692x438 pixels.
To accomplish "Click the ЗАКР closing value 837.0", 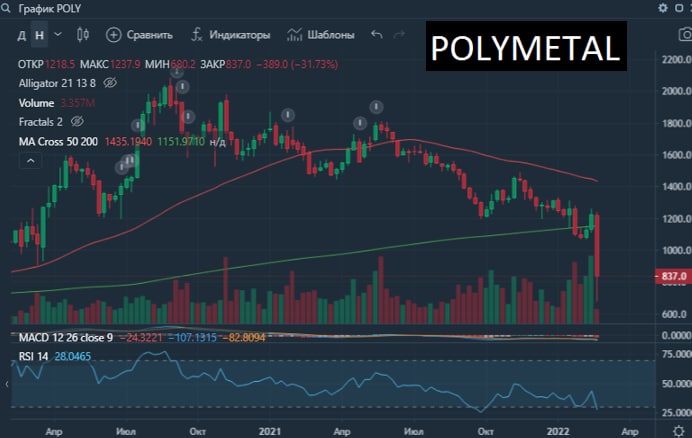I will 238,64.
